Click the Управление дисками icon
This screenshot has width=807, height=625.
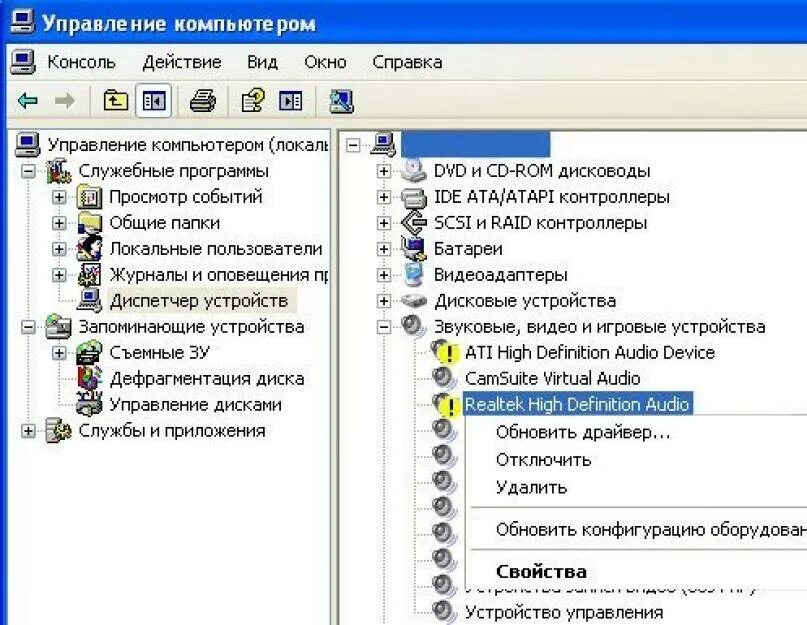click(x=89, y=404)
